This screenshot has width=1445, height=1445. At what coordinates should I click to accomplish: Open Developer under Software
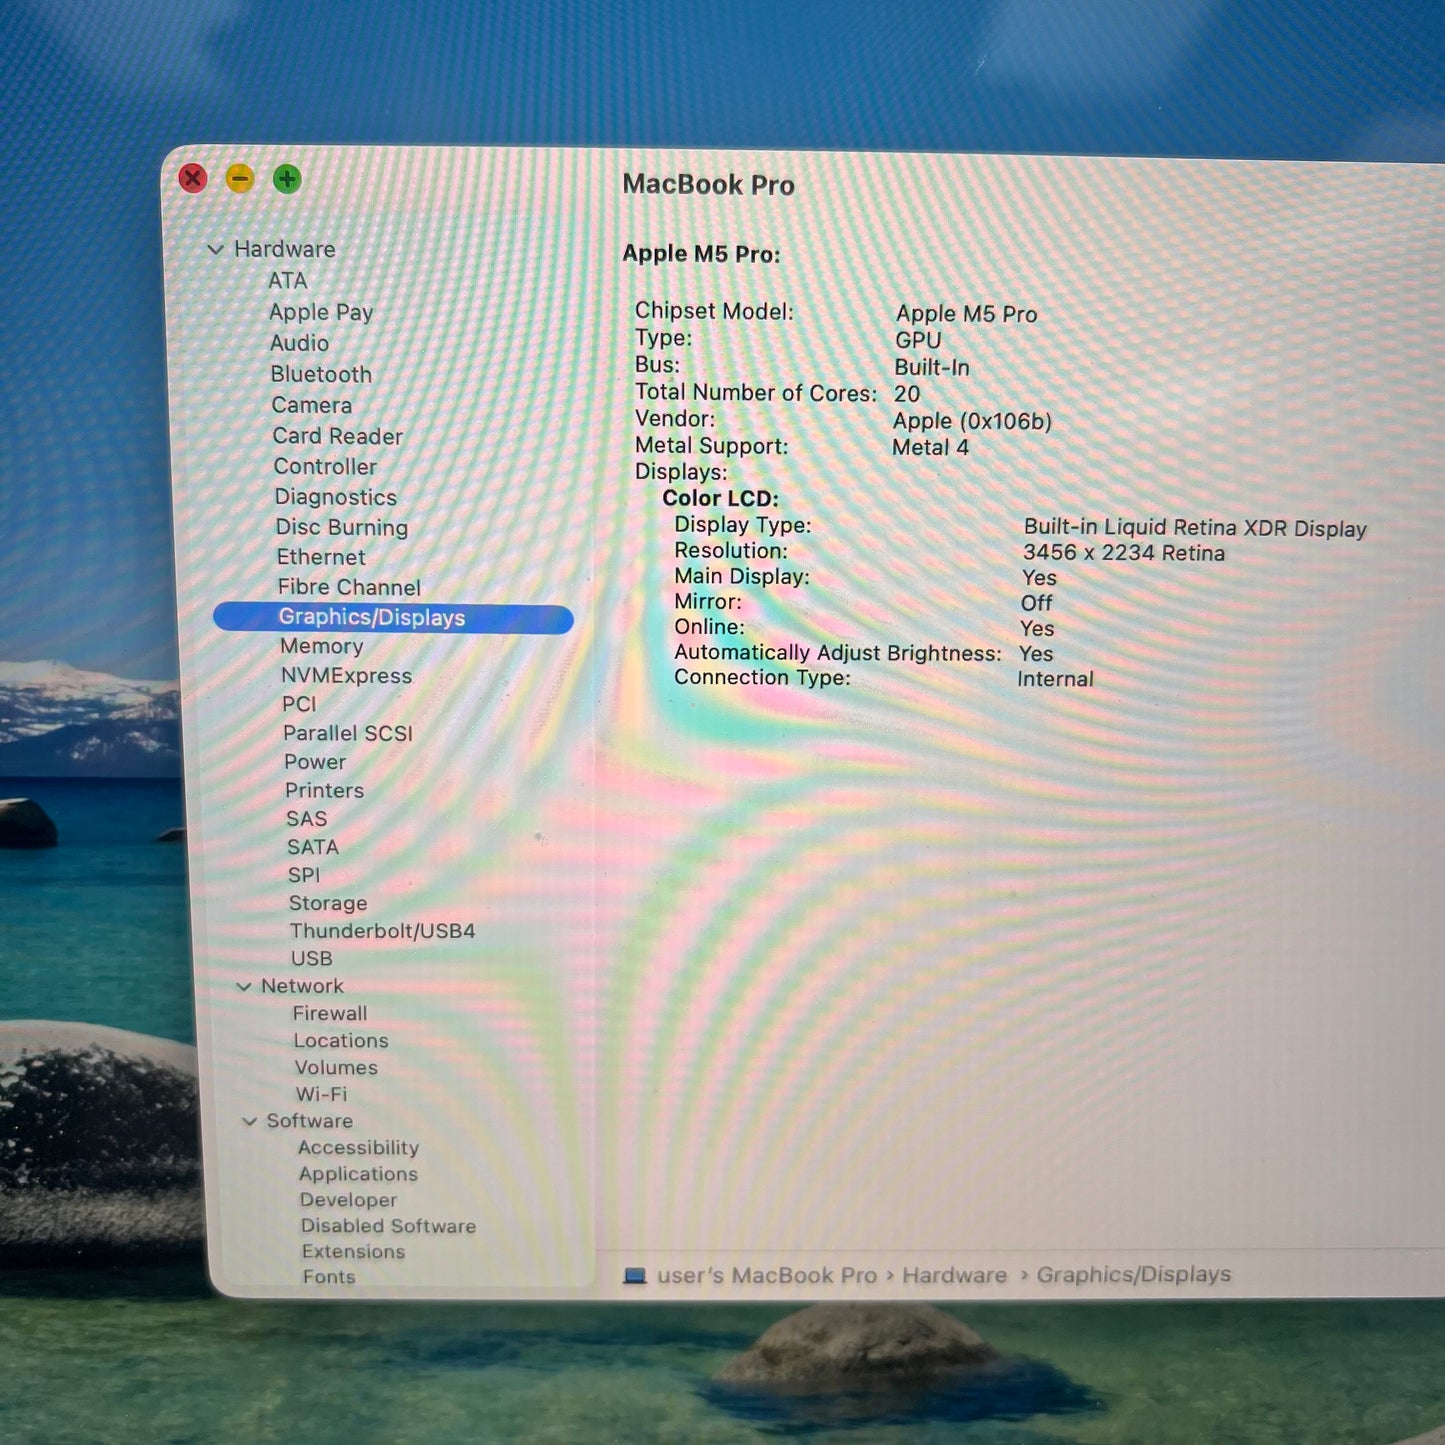(348, 1200)
